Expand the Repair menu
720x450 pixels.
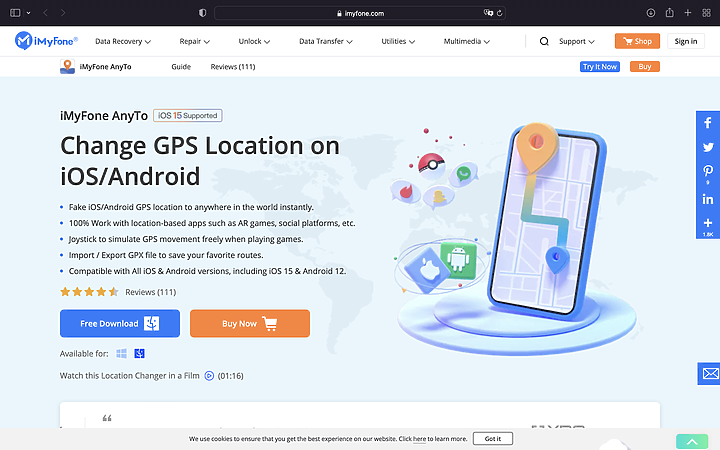click(x=195, y=41)
